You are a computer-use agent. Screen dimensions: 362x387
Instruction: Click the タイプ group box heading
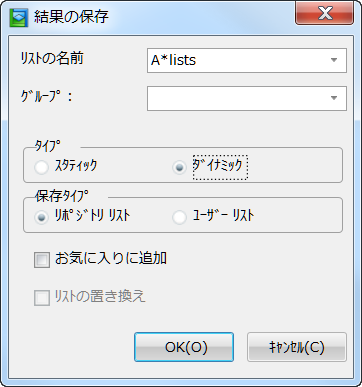tap(48, 146)
